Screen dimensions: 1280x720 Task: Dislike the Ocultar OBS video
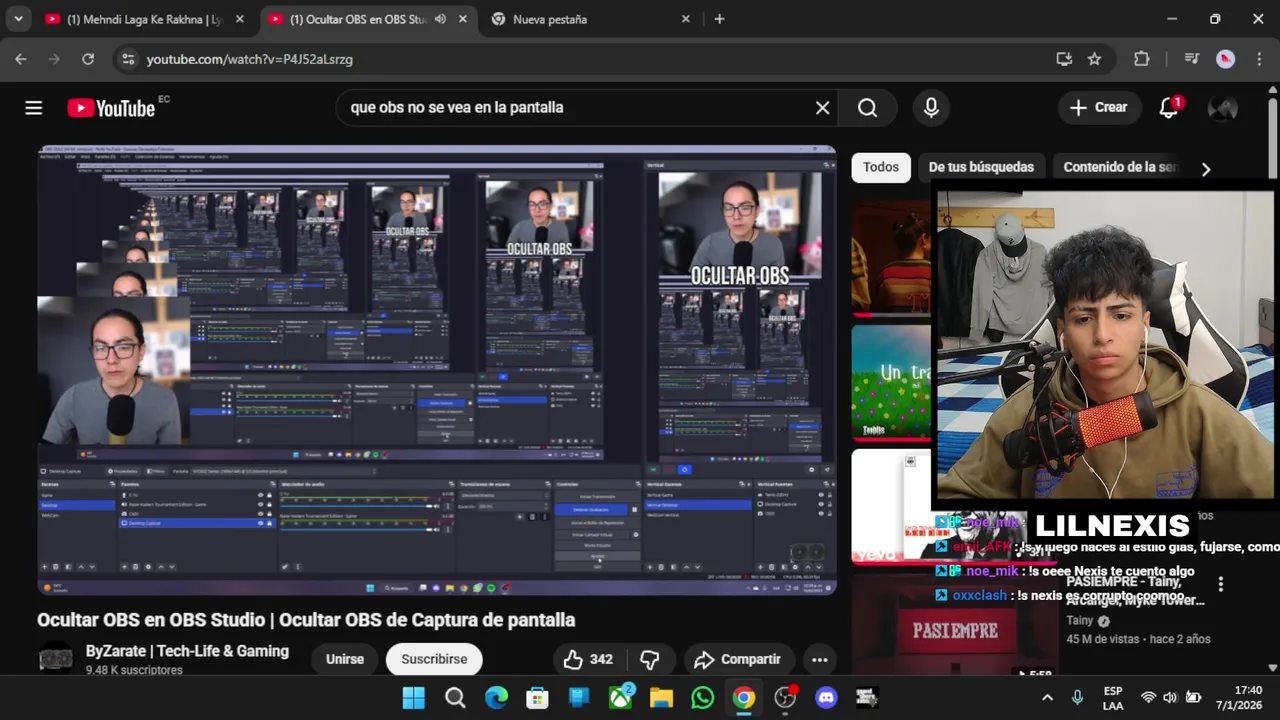click(x=650, y=659)
